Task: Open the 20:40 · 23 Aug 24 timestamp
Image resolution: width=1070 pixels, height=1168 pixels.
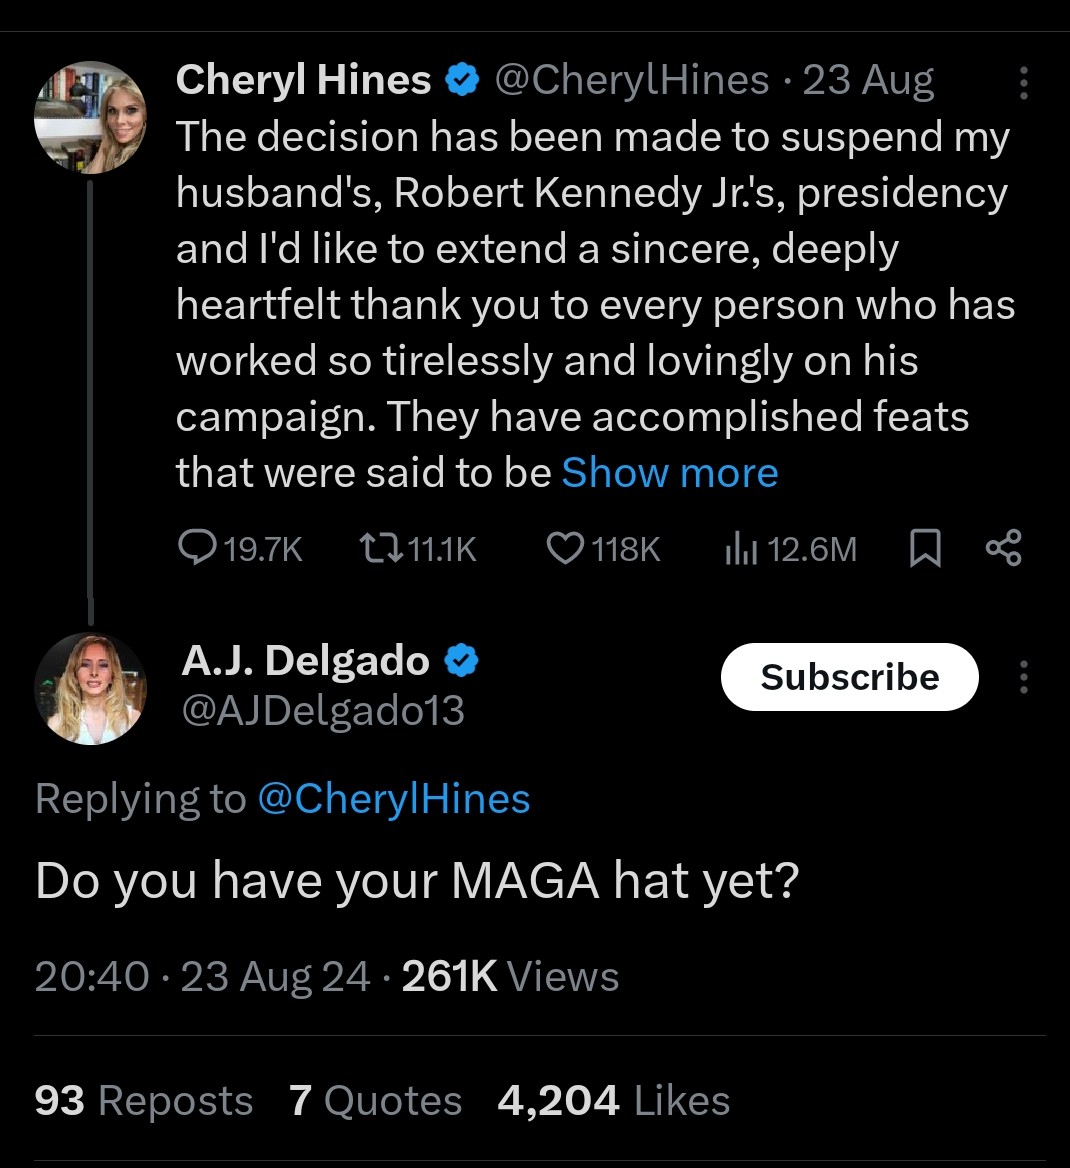Action: point(202,976)
